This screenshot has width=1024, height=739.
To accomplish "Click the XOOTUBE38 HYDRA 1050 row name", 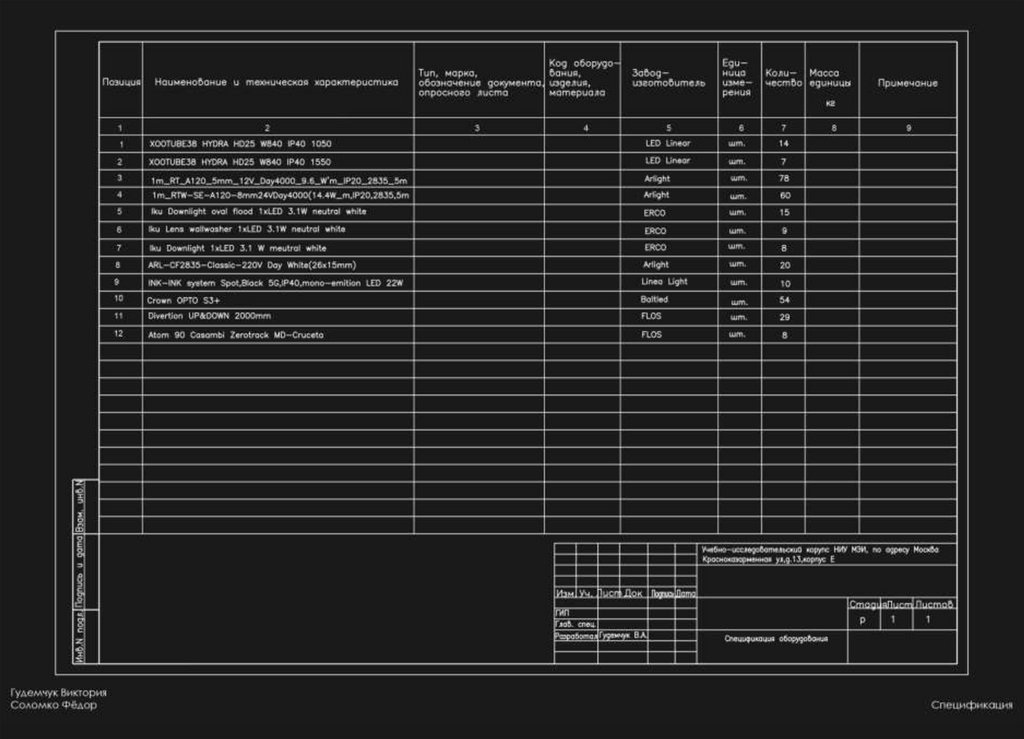I will [240, 144].
